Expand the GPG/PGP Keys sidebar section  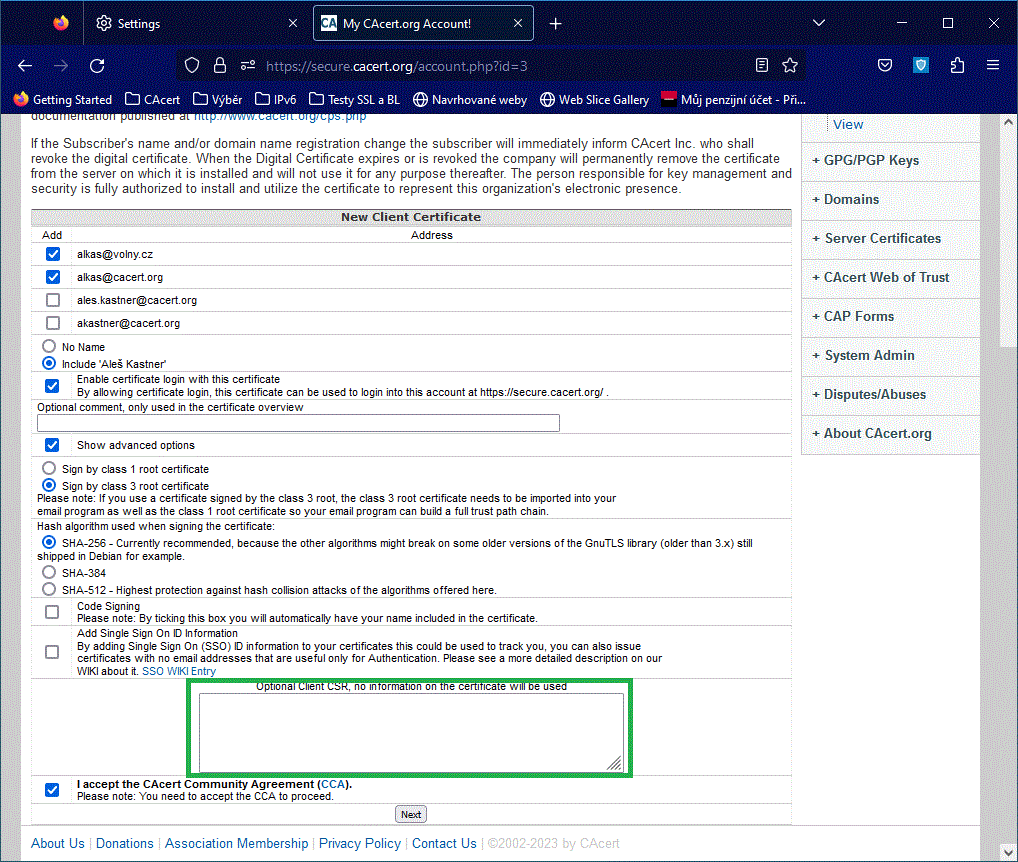(871, 160)
